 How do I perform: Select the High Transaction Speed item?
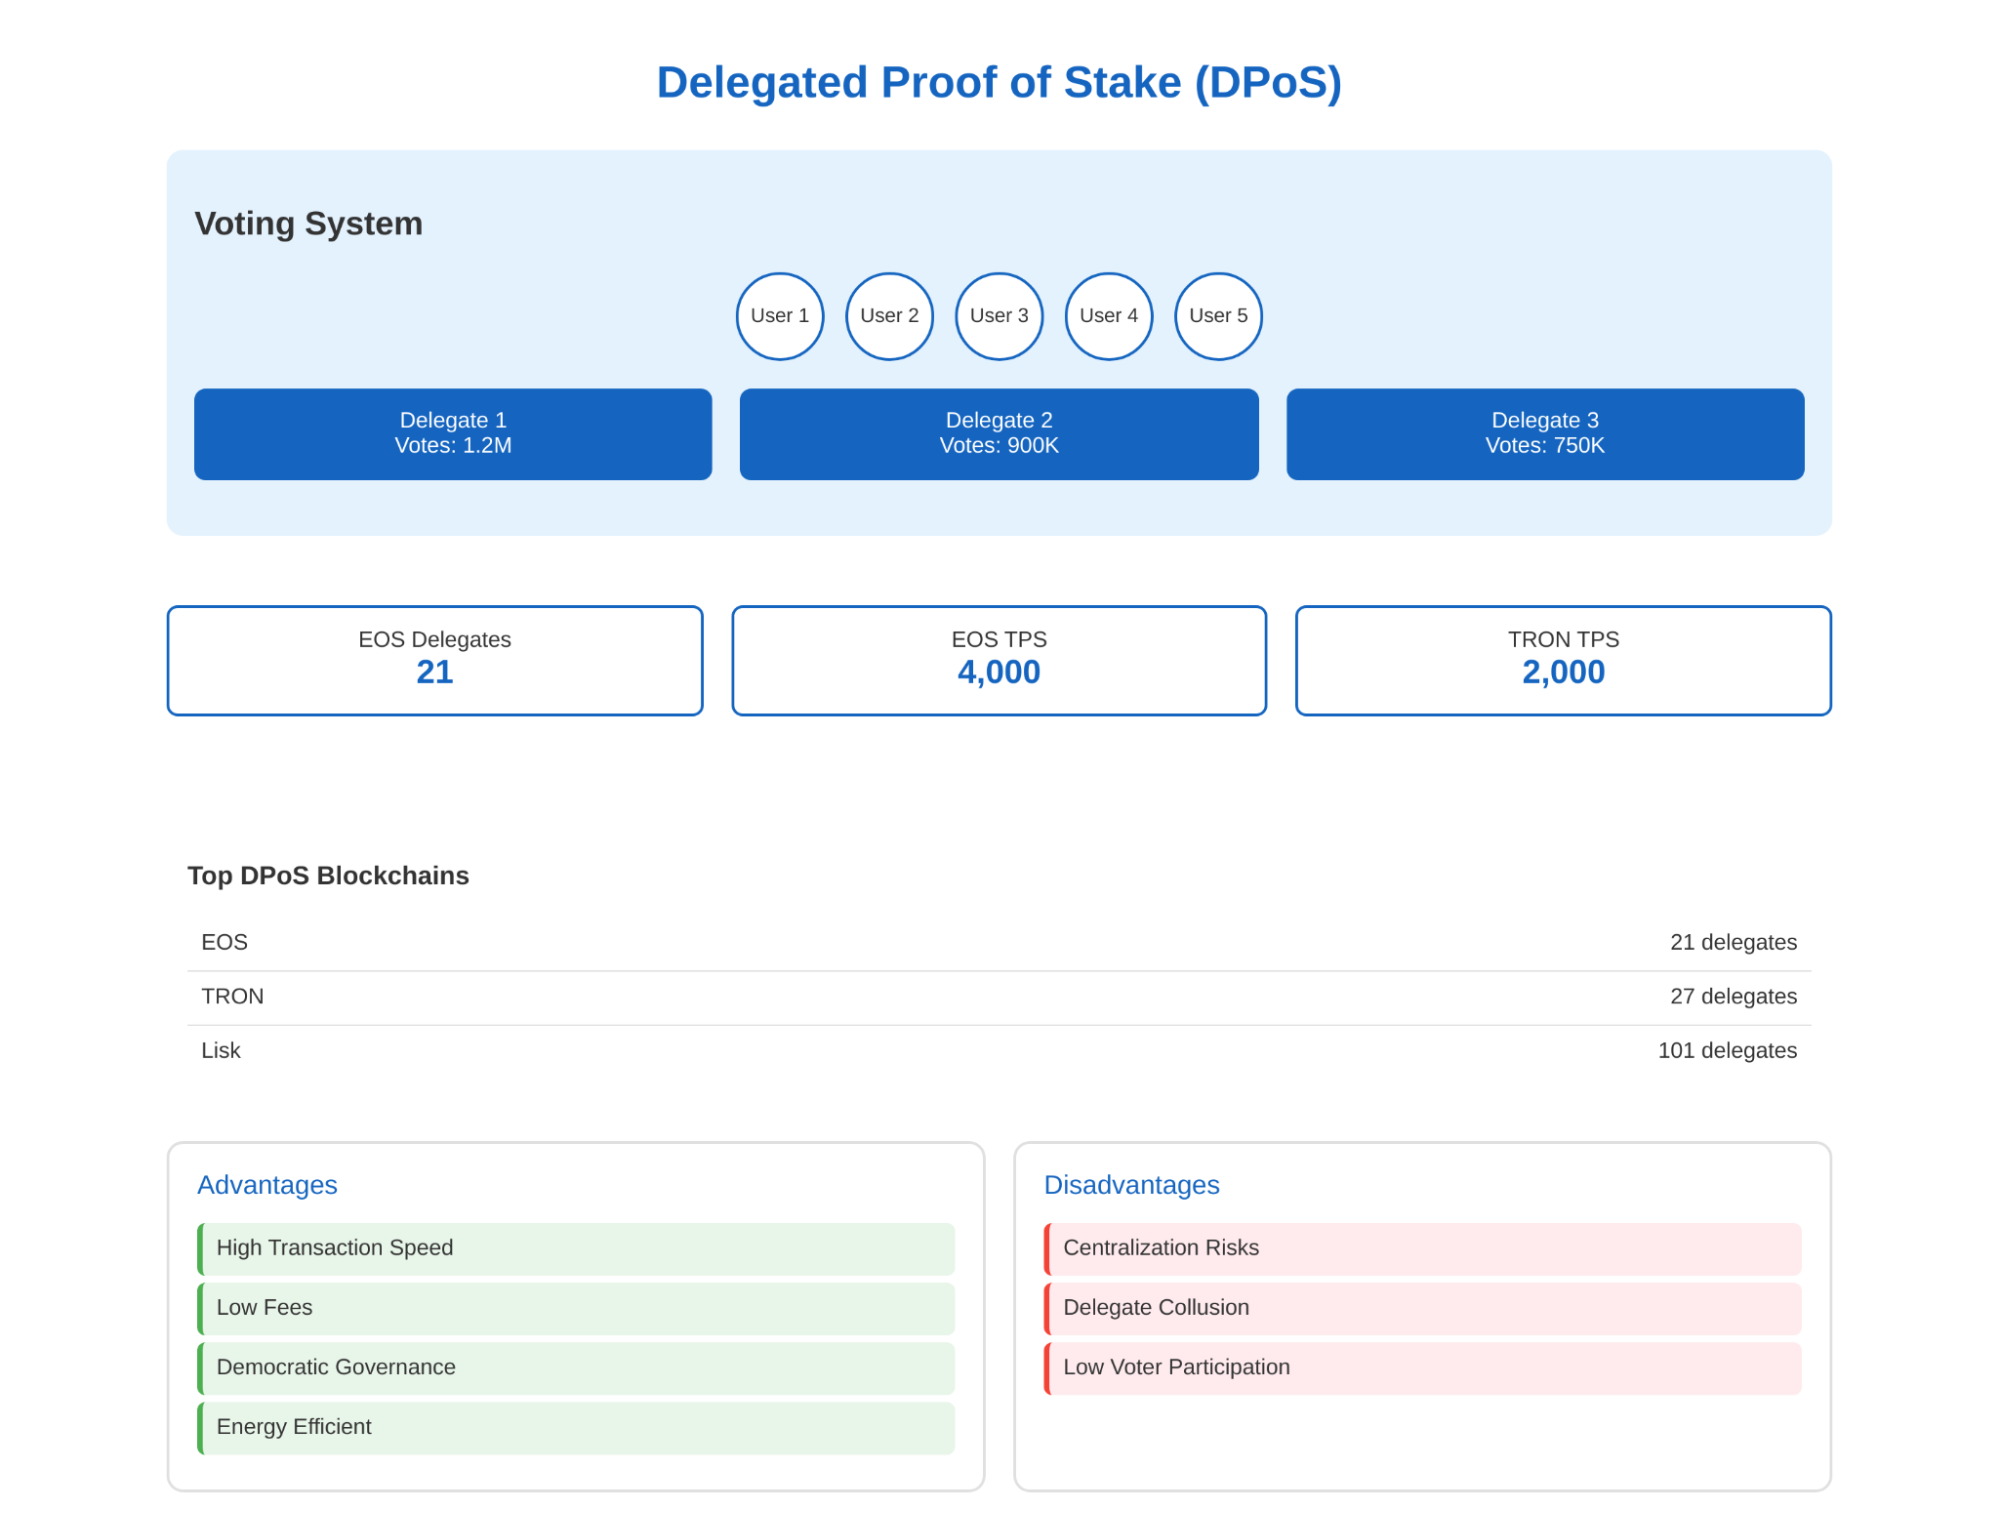point(576,1248)
